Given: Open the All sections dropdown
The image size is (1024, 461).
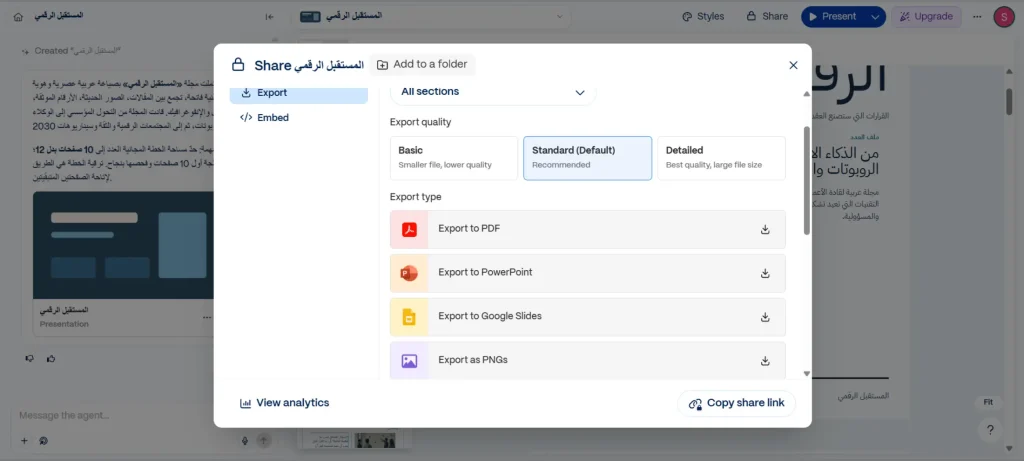Looking at the screenshot, I should [x=493, y=92].
